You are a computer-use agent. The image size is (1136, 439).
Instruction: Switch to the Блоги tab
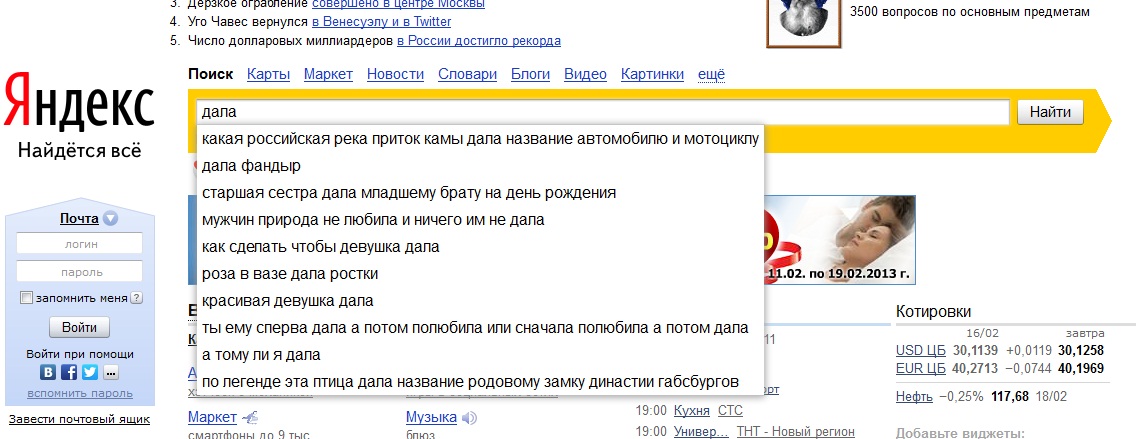pos(530,74)
